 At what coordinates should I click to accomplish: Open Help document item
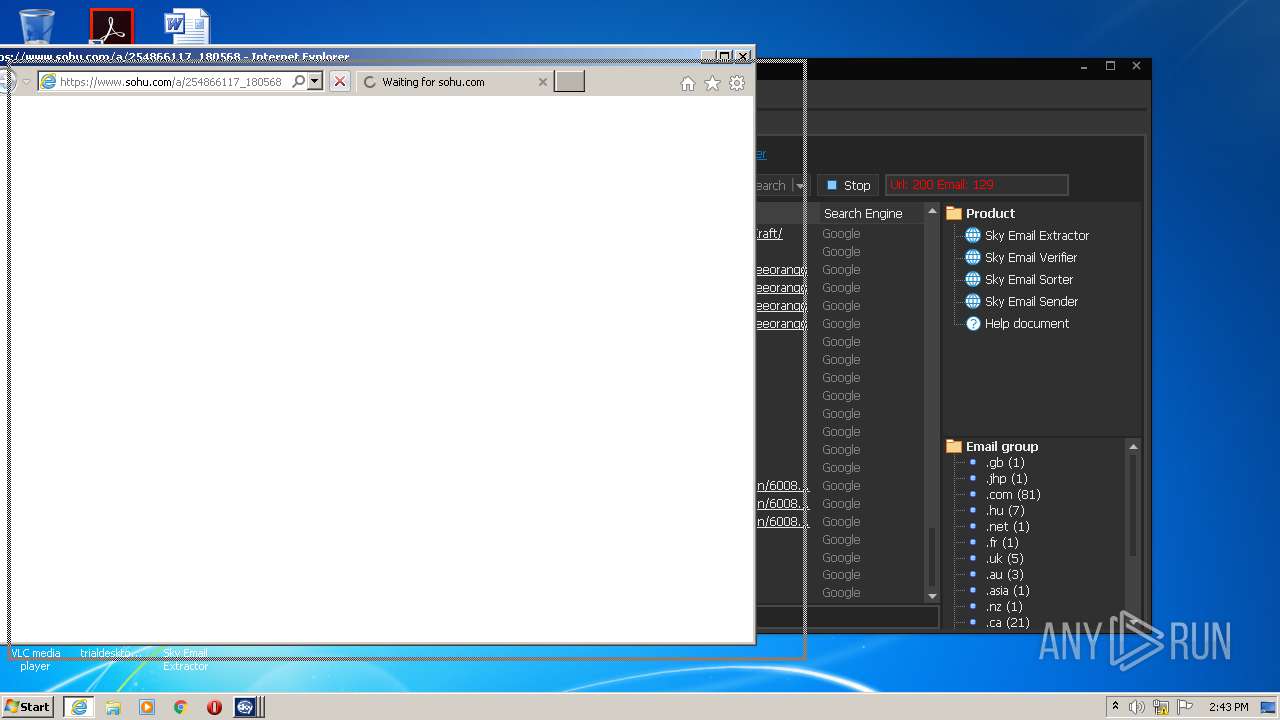(1027, 323)
